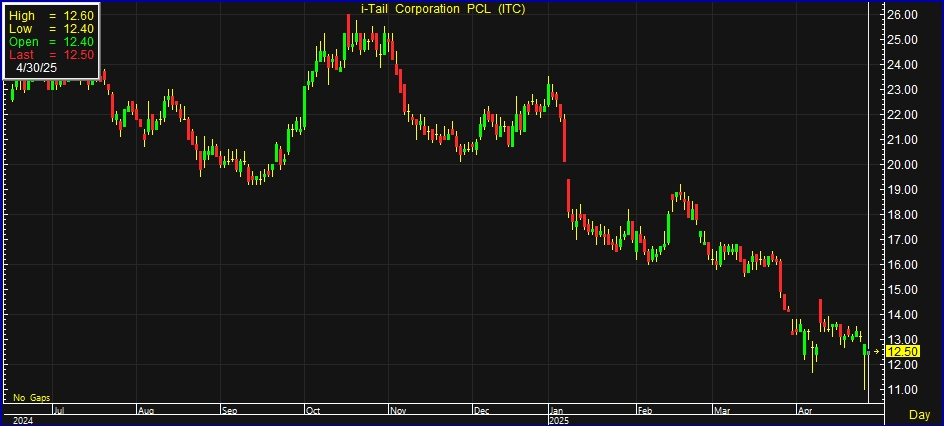Click the 22.00 price axis label
The height and width of the screenshot is (426, 944).
click(x=903, y=114)
